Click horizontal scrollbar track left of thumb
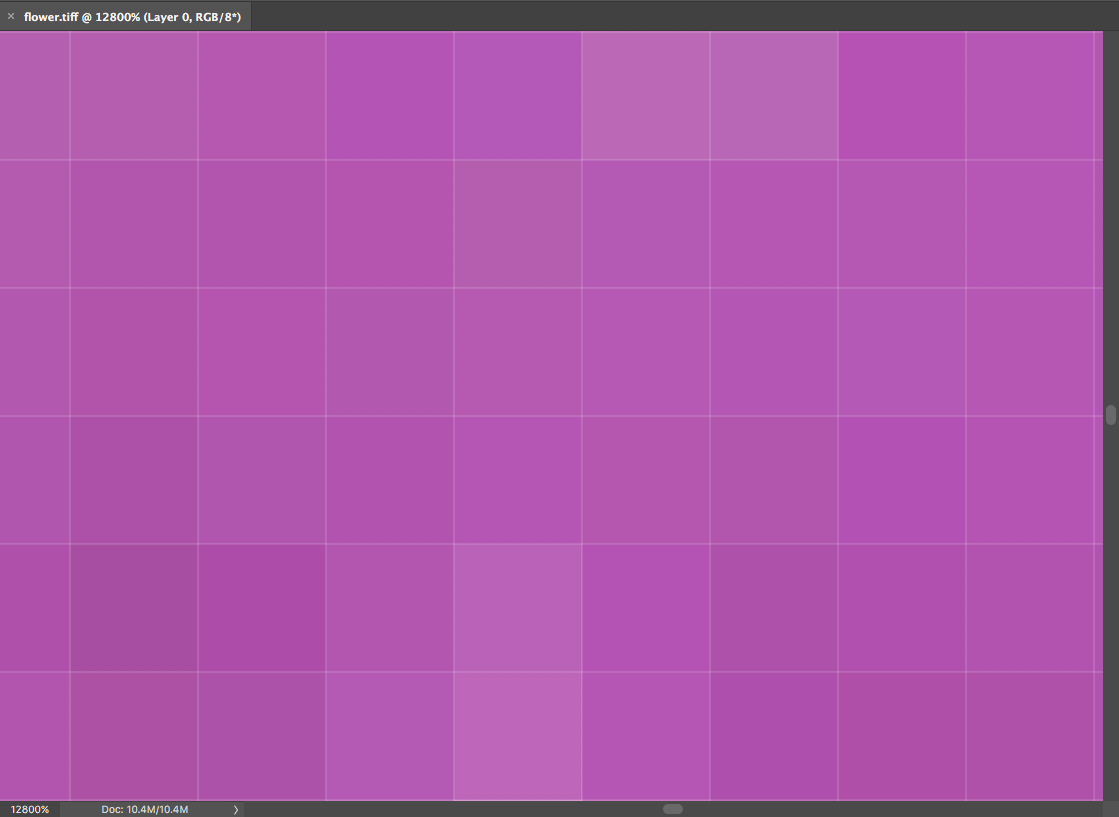Viewport: 1119px width, 817px height. point(450,809)
